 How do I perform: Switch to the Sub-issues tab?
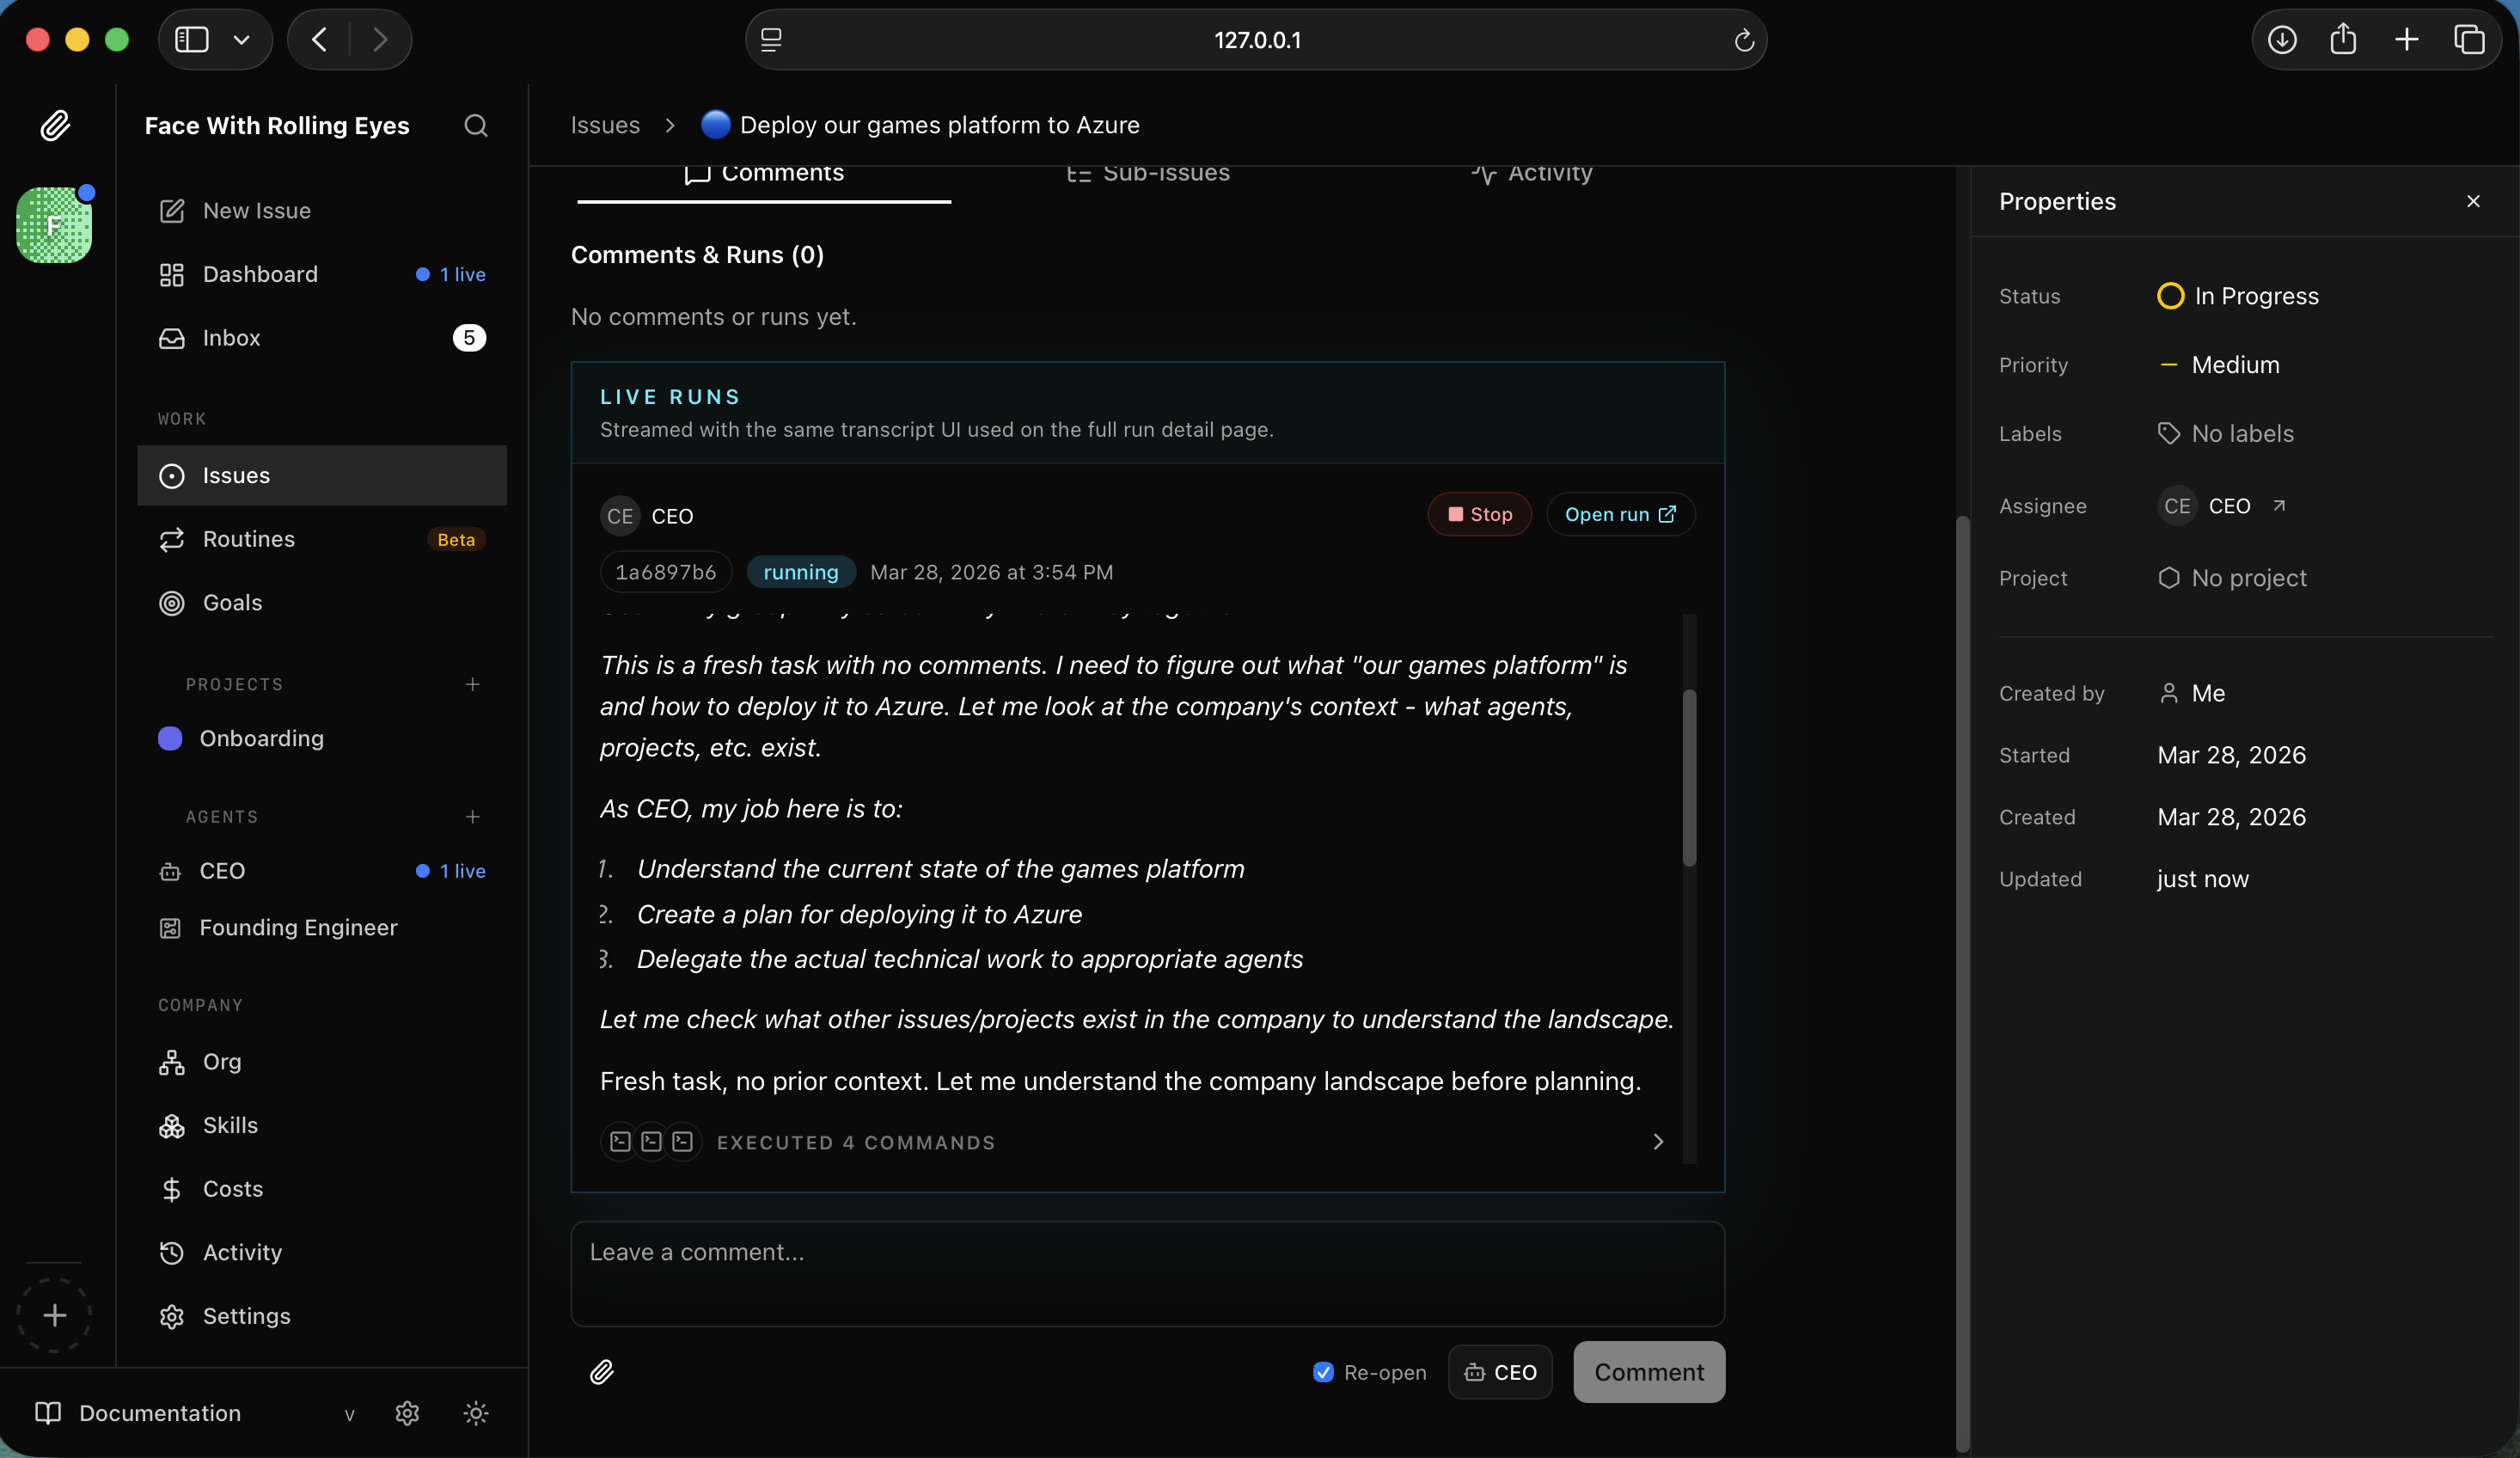coord(1148,174)
